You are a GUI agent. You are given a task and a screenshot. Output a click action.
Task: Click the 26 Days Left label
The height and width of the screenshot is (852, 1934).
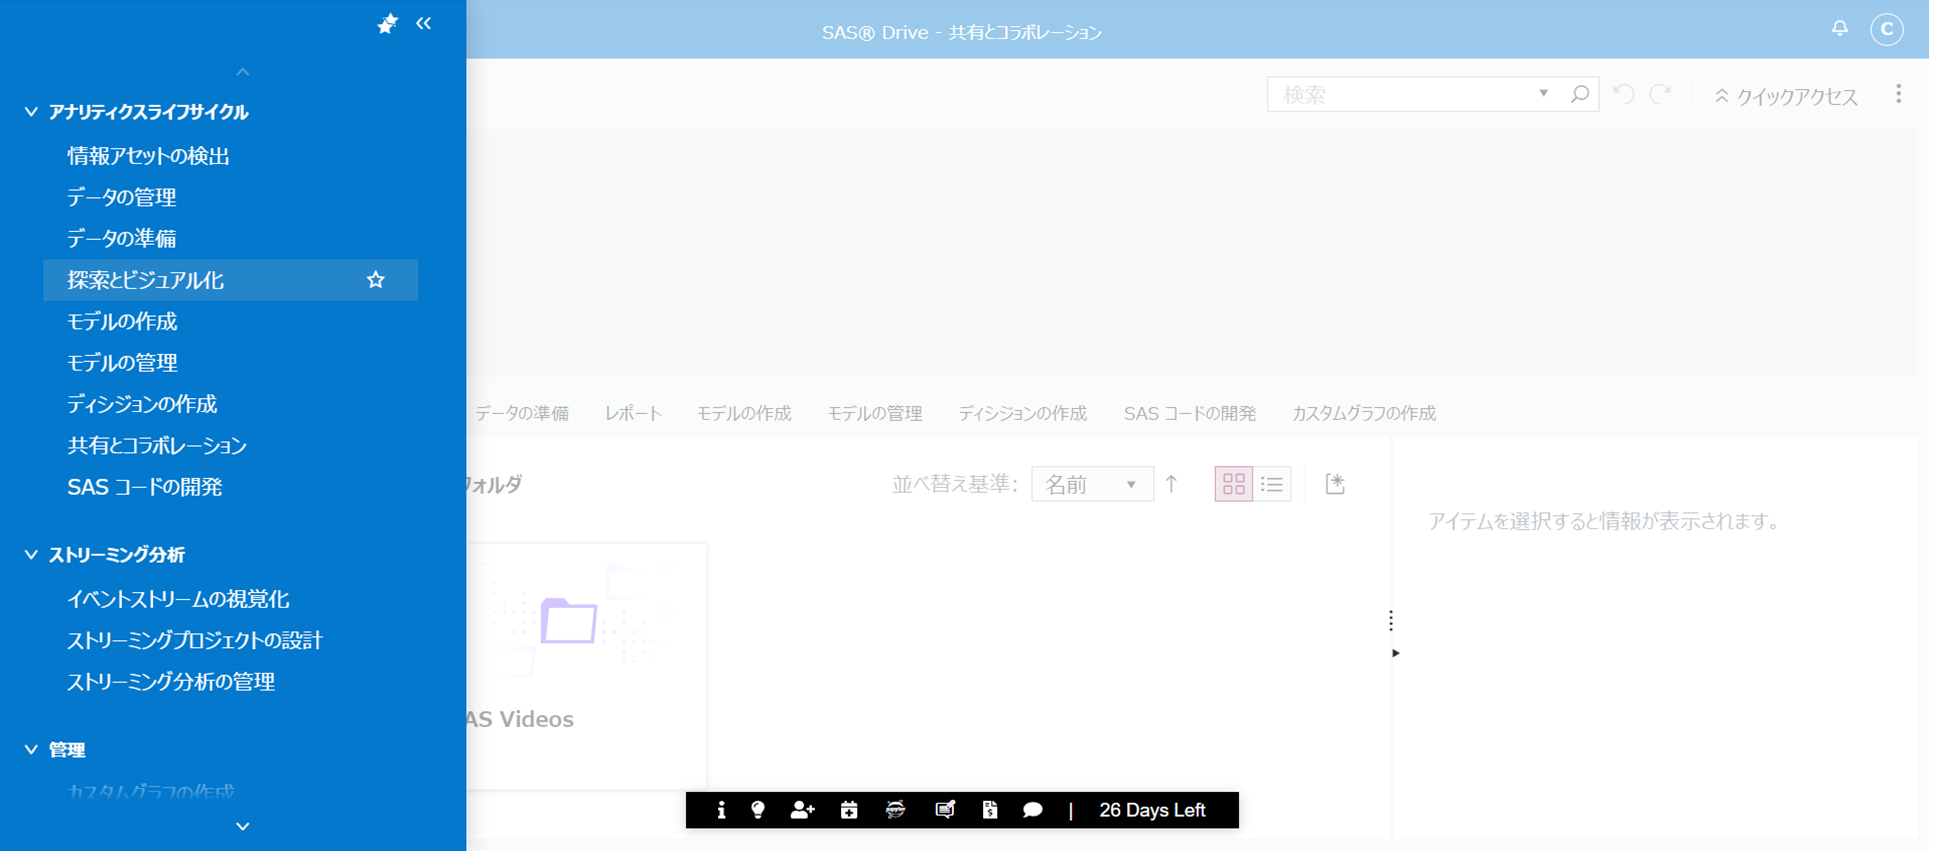coord(1152,810)
